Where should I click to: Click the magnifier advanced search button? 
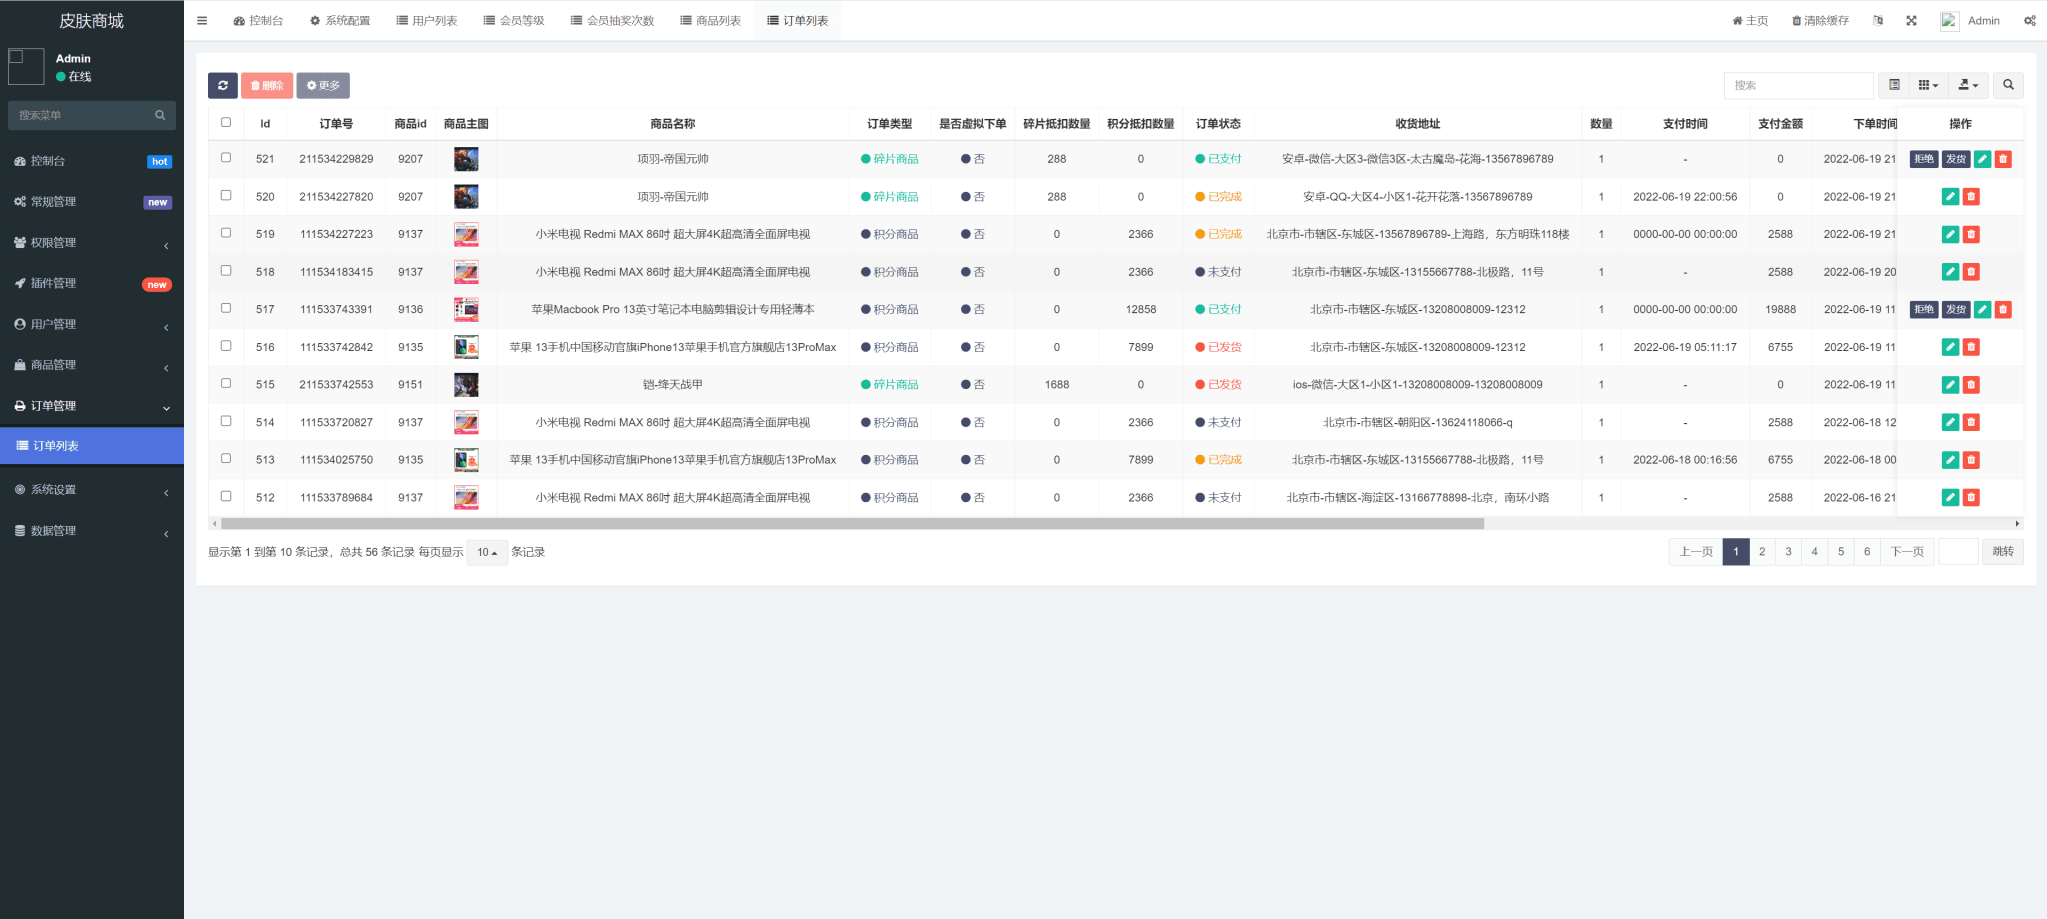point(2008,85)
